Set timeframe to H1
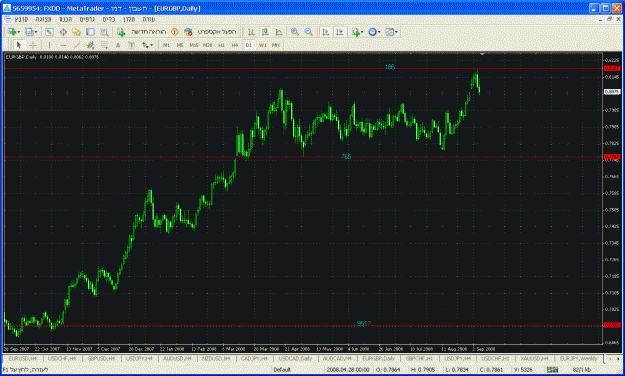The height and width of the screenshot is (376, 625). coord(221,45)
